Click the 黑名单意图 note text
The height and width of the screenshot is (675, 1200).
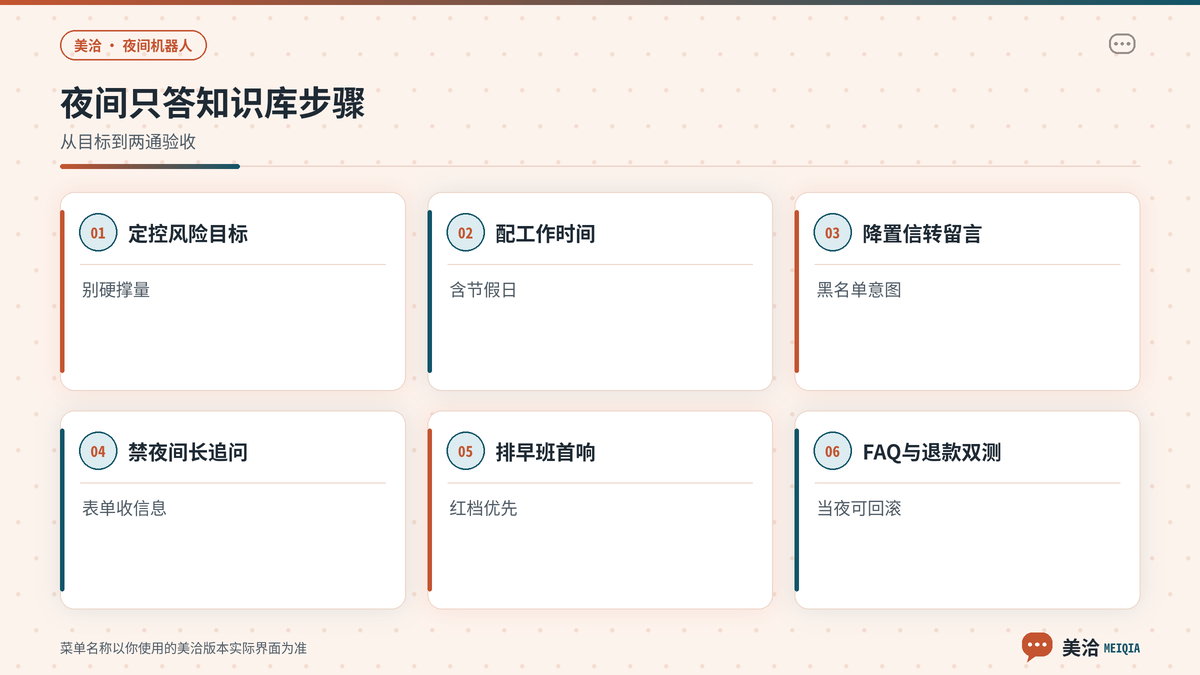click(x=859, y=290)
